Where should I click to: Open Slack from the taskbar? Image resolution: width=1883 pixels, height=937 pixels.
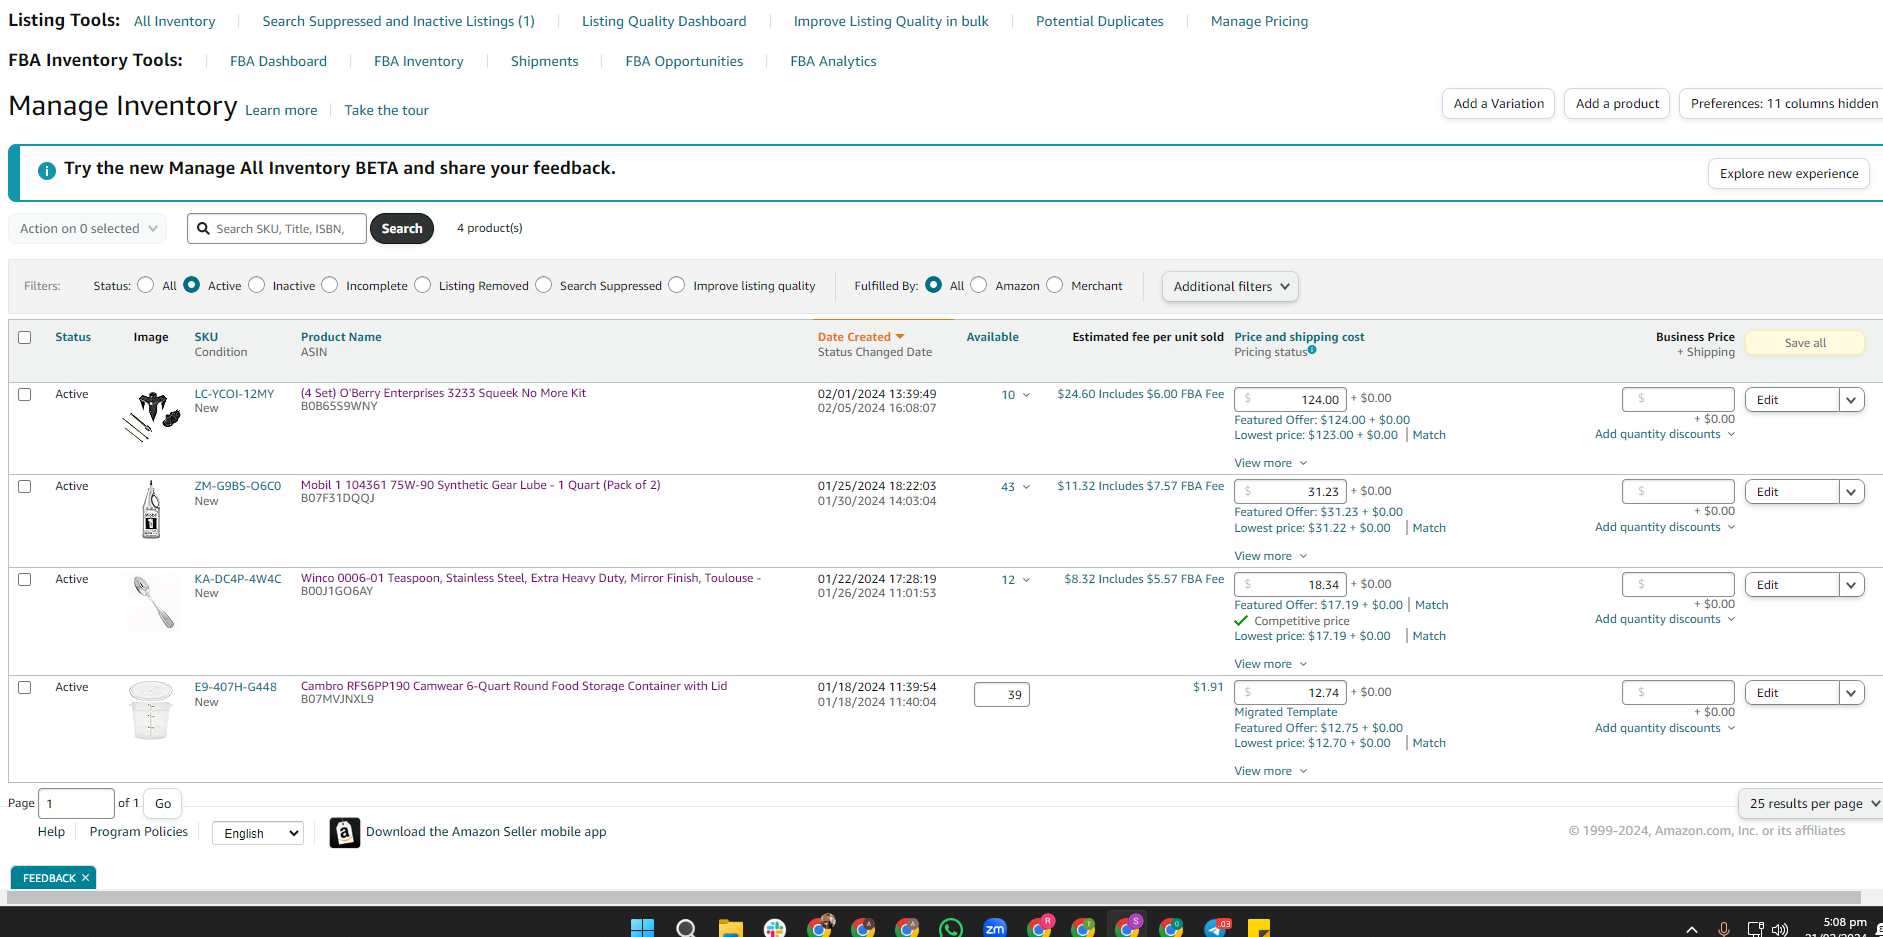[775, 928]
